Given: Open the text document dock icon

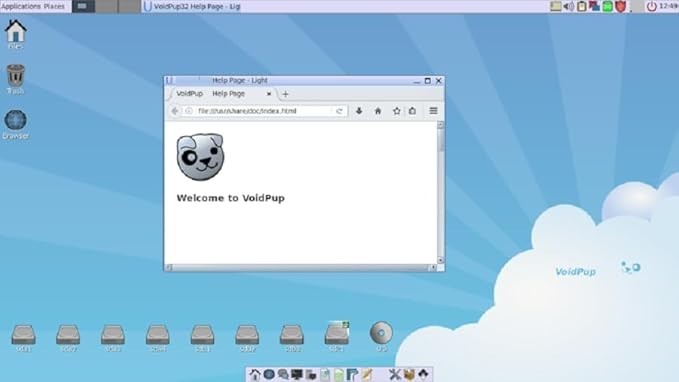Looking at the screenshot, I should 325,374.
